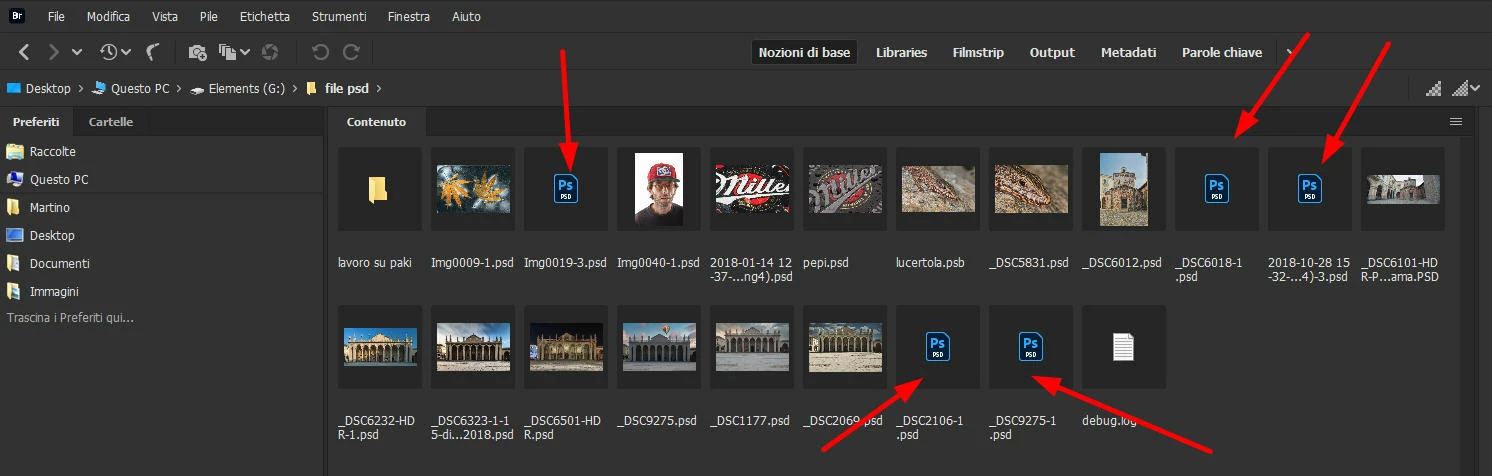Open the File menu
The image size is (1492, 476).
click(x=56, y=17)
